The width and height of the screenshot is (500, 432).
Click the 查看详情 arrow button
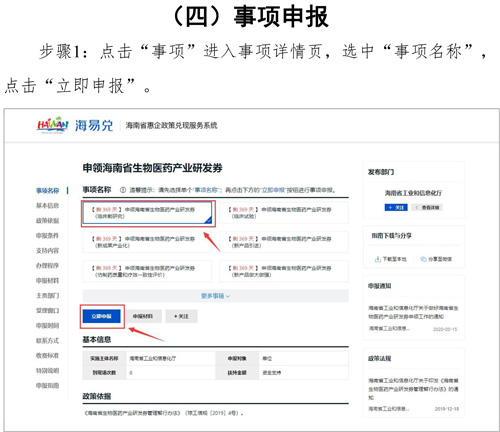[x=427, y=207]
